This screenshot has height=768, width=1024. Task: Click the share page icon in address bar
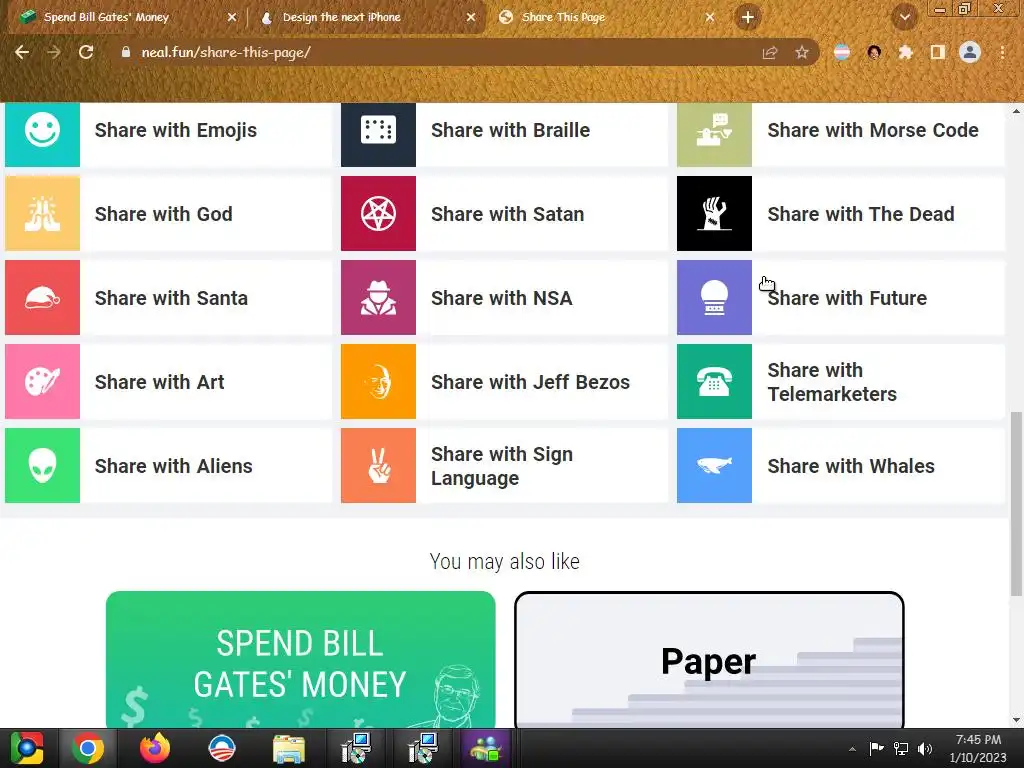770,52
